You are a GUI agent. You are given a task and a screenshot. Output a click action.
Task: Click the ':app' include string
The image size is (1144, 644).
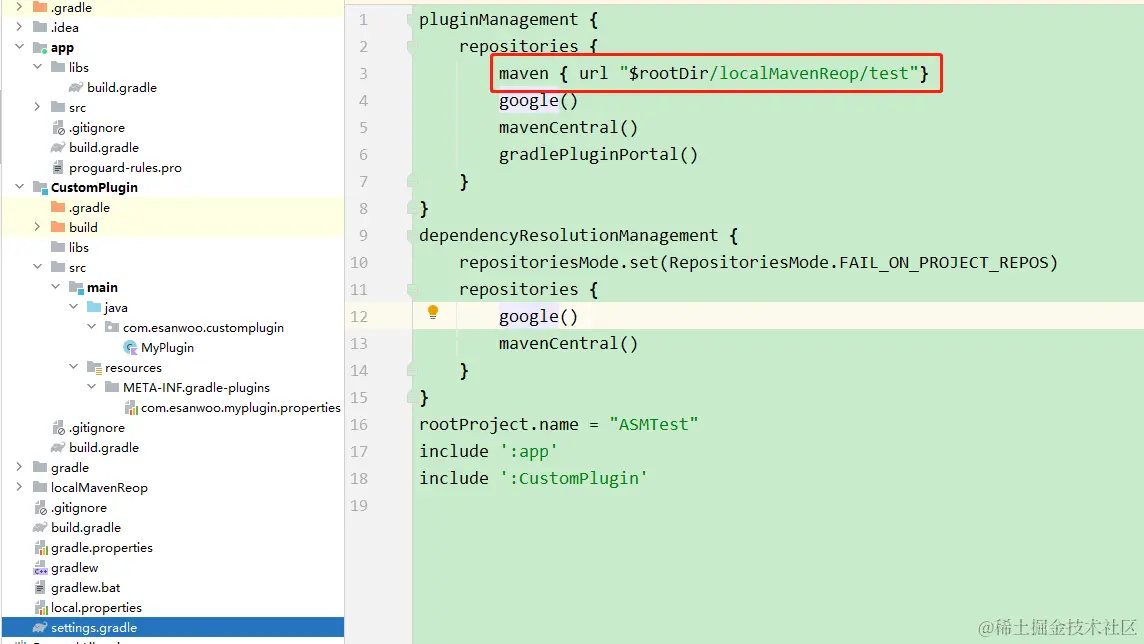click(528, 451)
